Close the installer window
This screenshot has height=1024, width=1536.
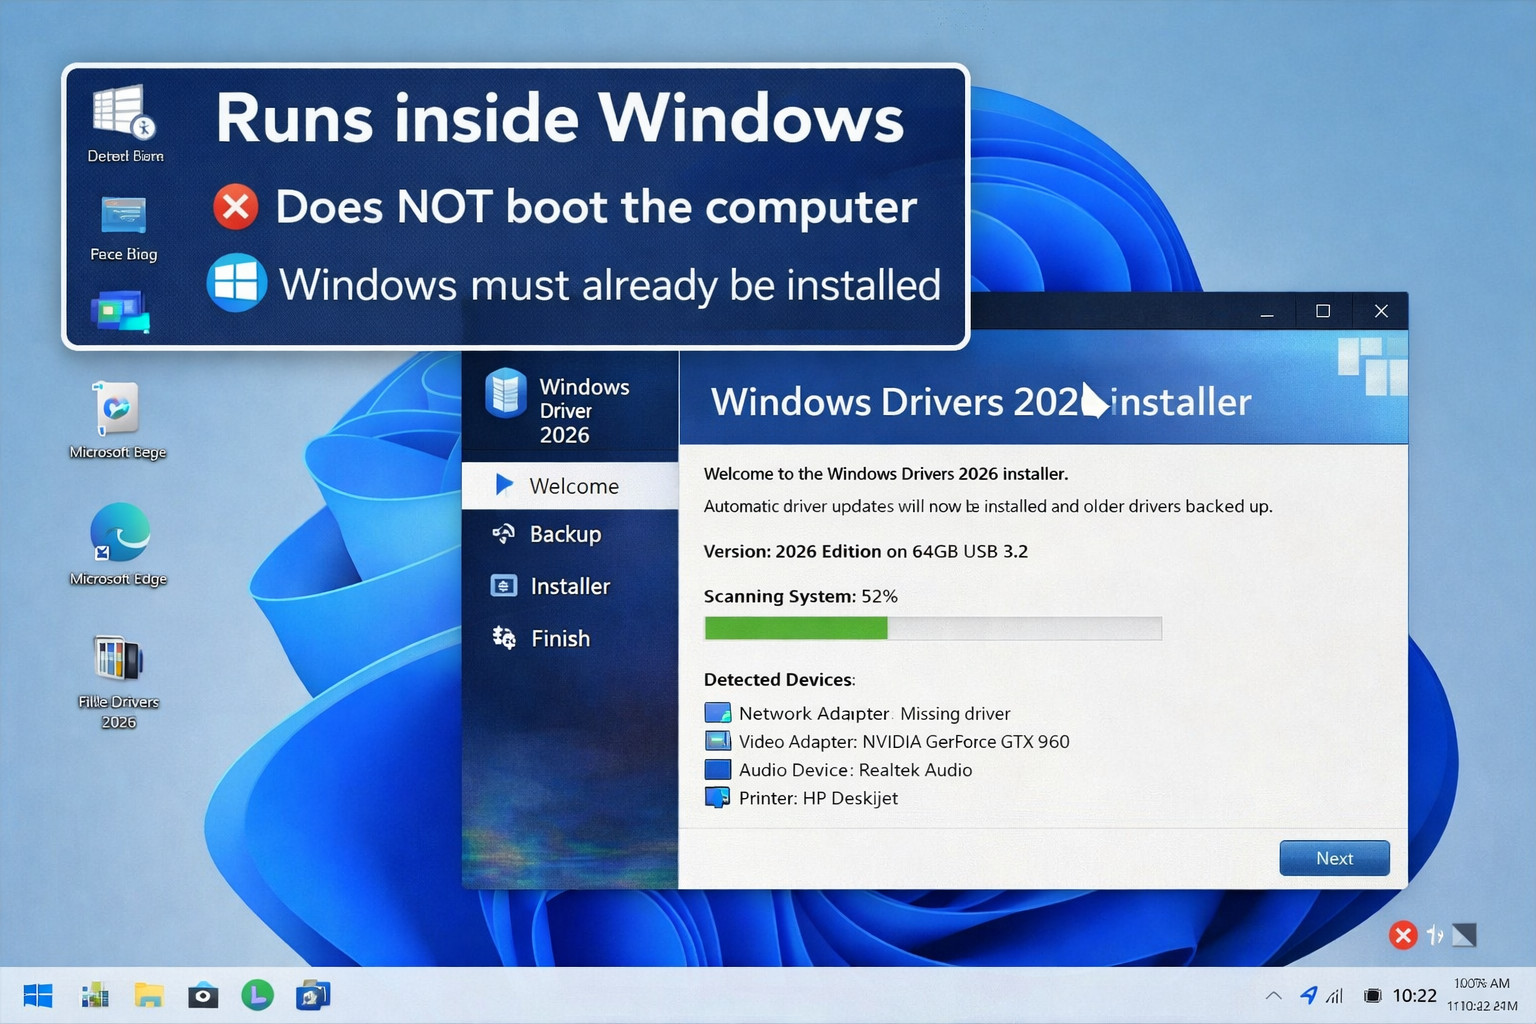click(x=1381, y=312)
